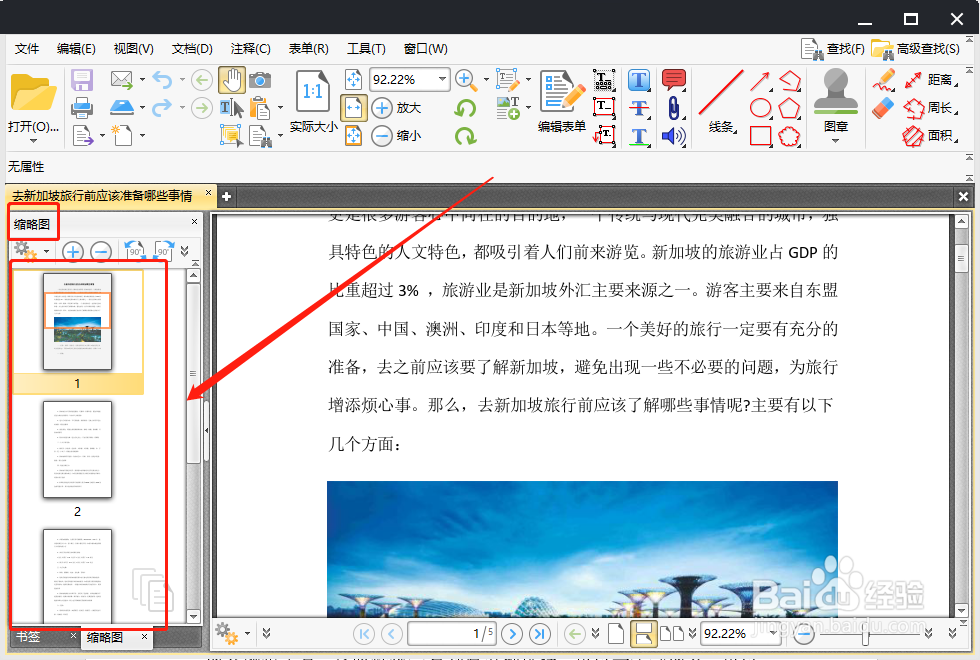980x660 pixels.
Task: Select the Highlight text T tool
Action: (x=639, y=80)
